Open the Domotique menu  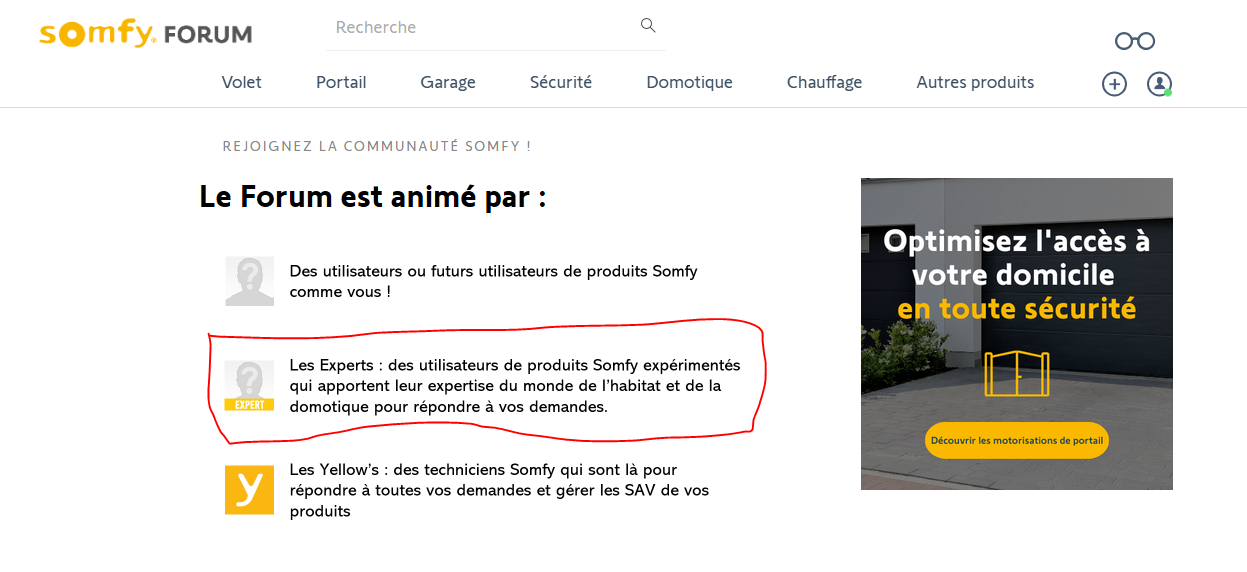689,83
